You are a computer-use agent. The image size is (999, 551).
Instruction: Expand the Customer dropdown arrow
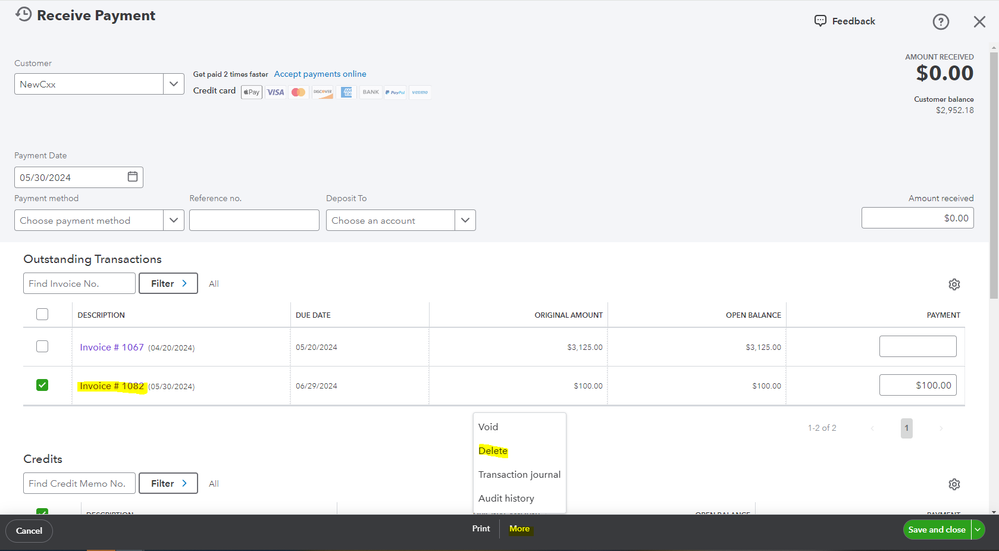tap(173, 84)
